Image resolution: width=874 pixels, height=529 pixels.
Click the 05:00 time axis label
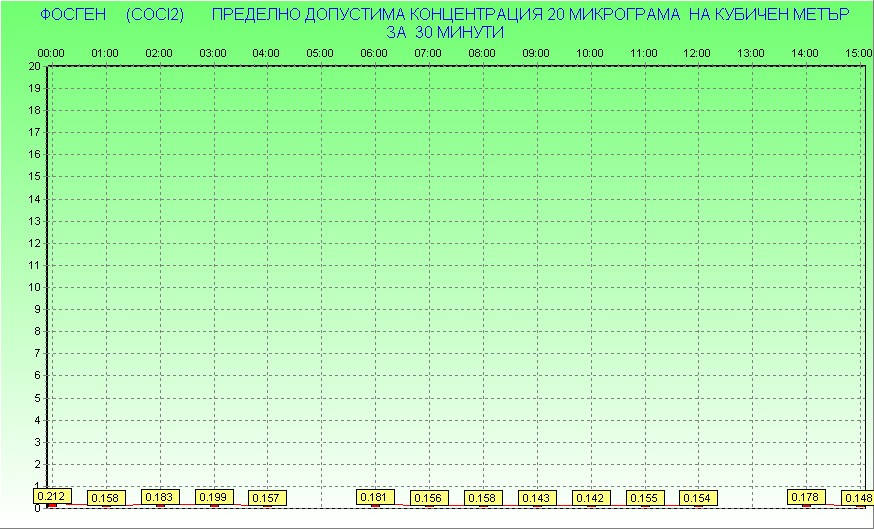point(320,53)
